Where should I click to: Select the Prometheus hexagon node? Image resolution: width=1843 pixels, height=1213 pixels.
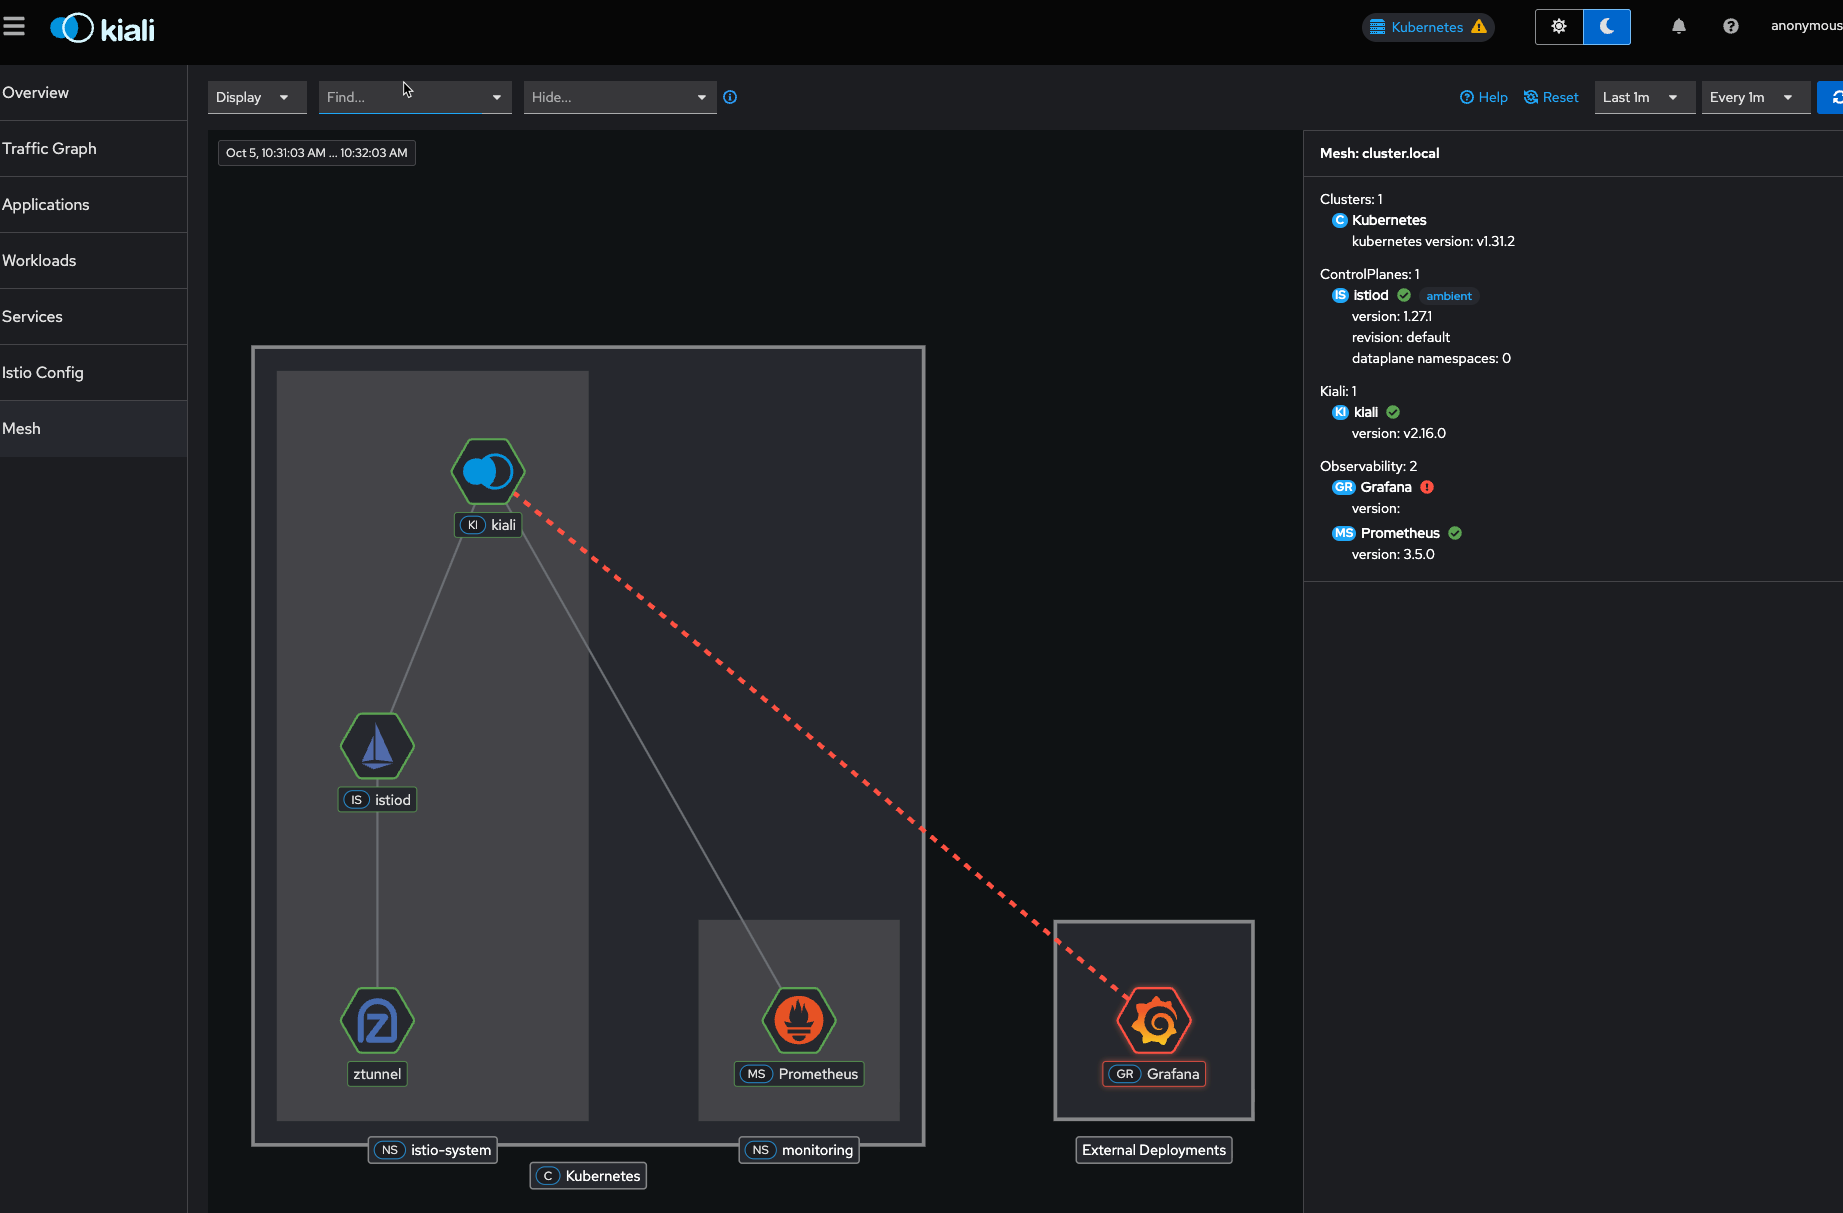[799, 1020]
